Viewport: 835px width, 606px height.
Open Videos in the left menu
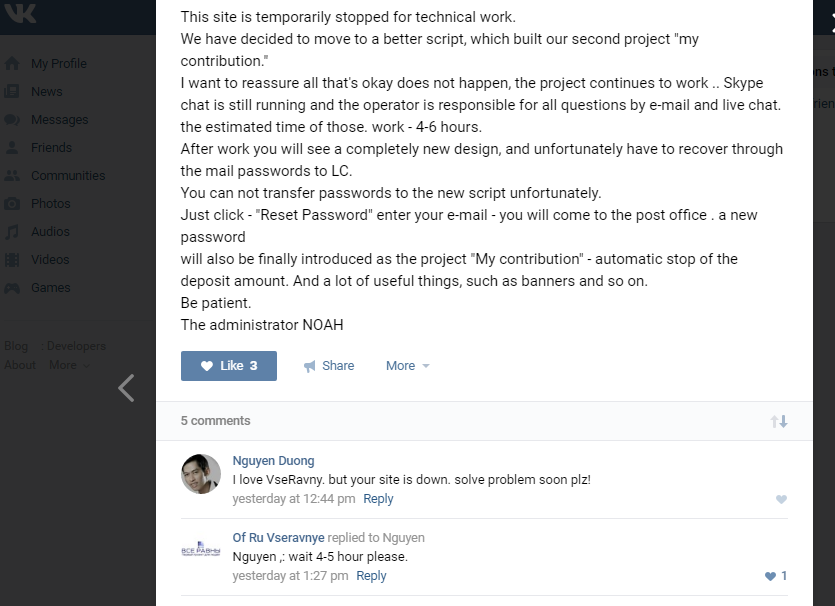point(49,259)
